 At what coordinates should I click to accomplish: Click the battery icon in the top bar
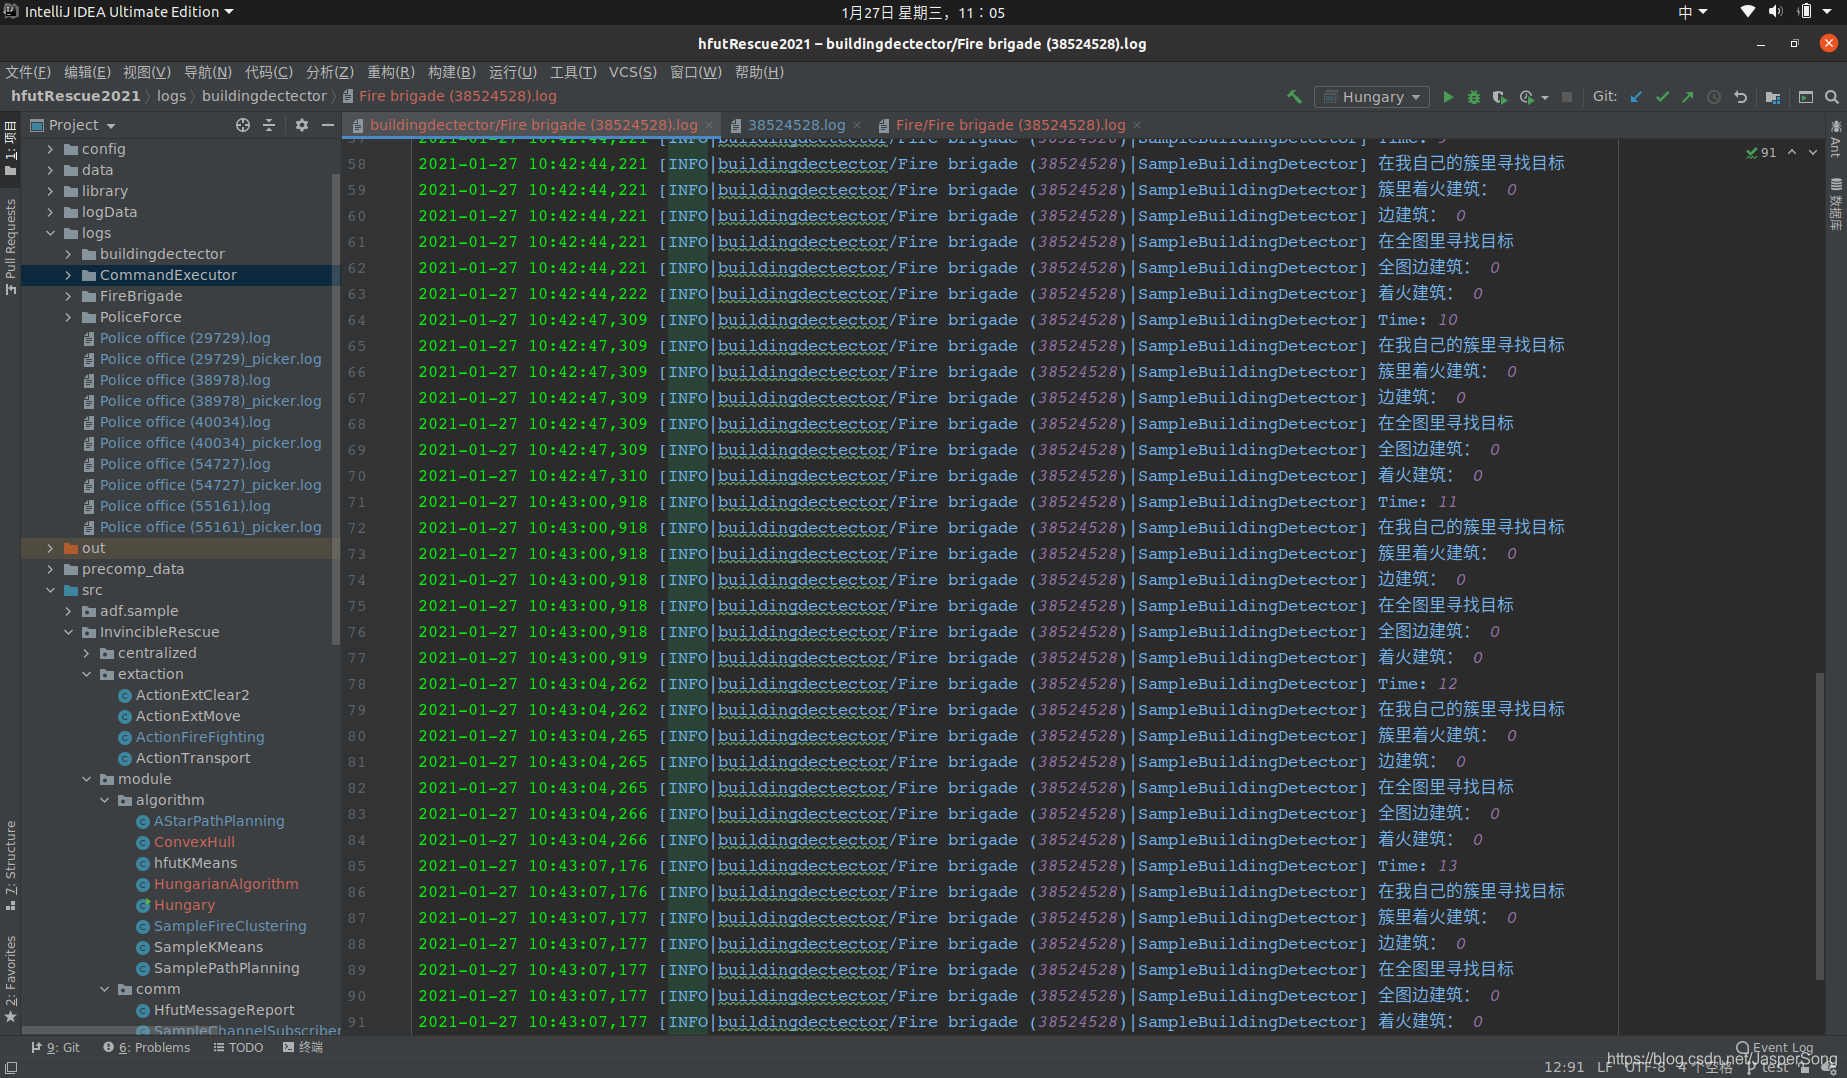pos(1805,12)
